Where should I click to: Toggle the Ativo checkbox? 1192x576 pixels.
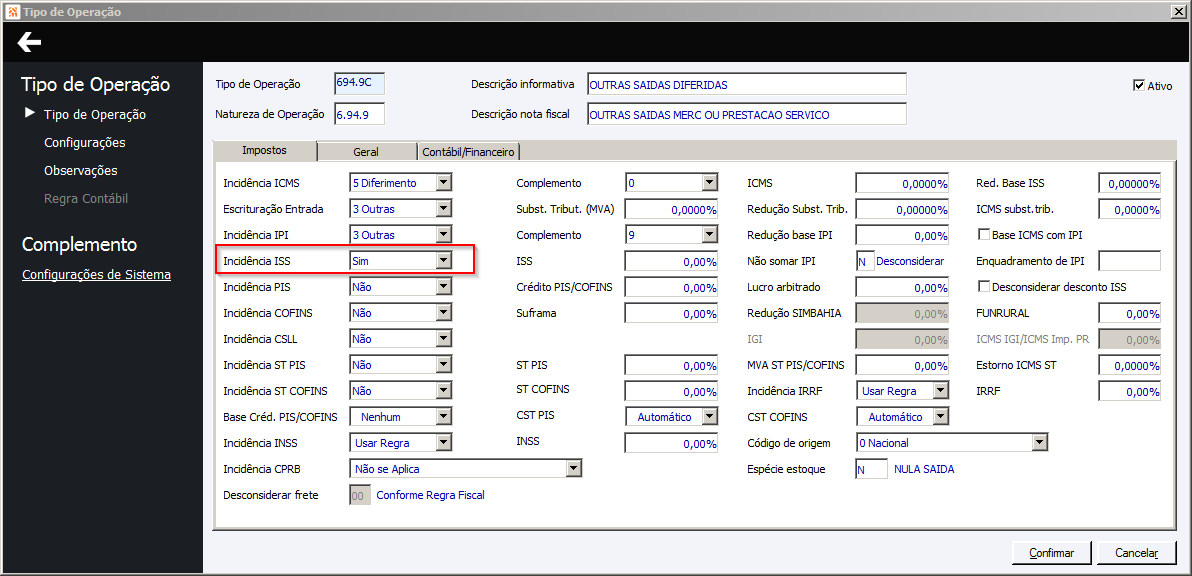(1138, 86)
